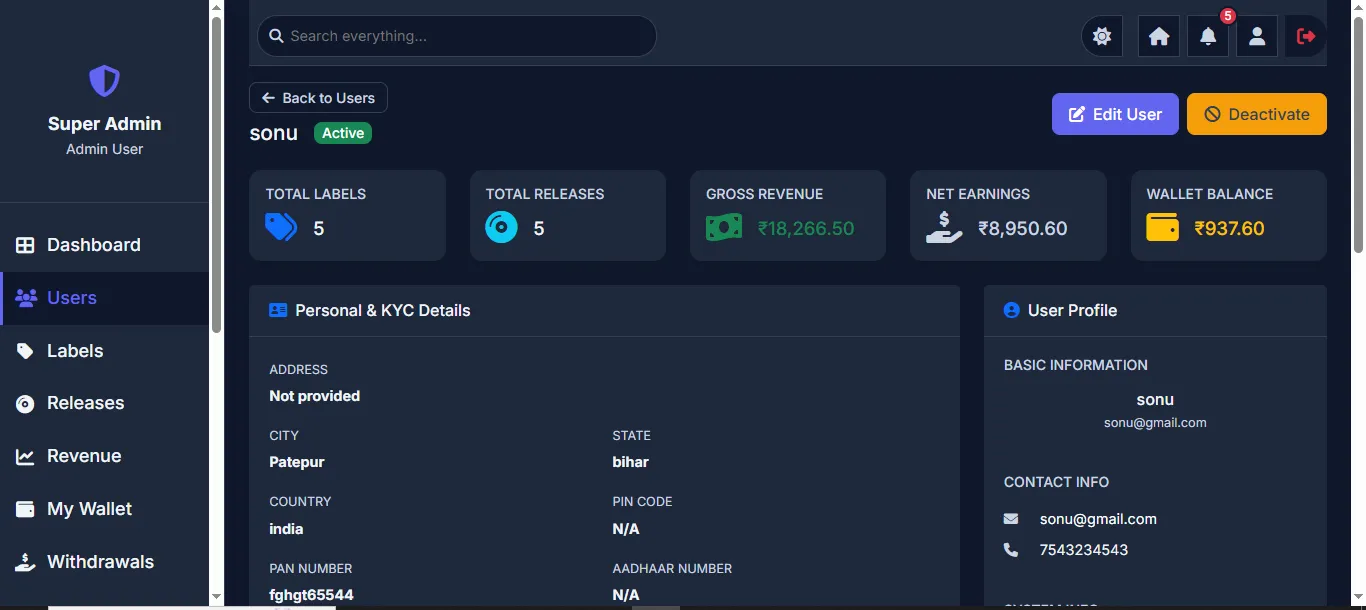Click the main page vertical scrollbar thumb

pos(1358,135)
